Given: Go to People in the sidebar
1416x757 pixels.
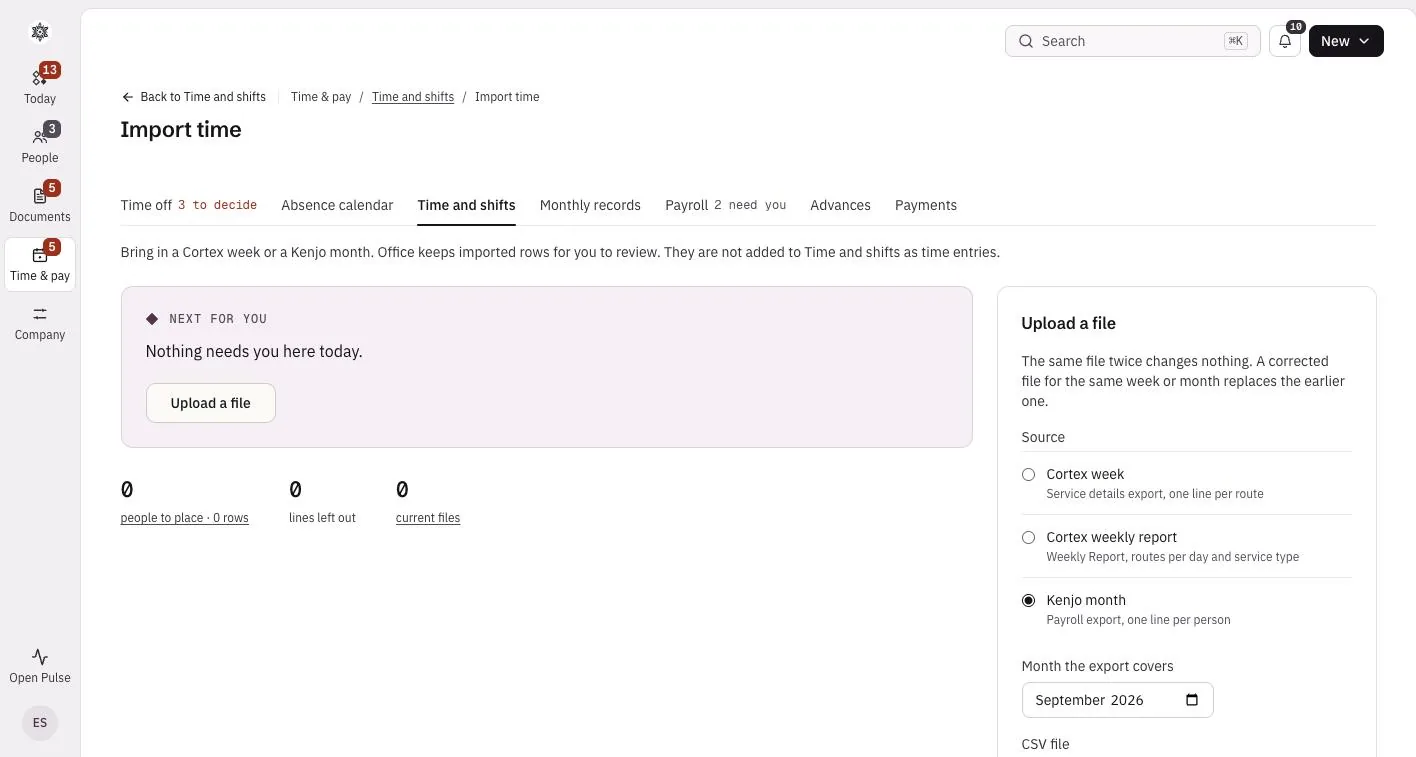Looking at the screenshot, I should point(40,144).
